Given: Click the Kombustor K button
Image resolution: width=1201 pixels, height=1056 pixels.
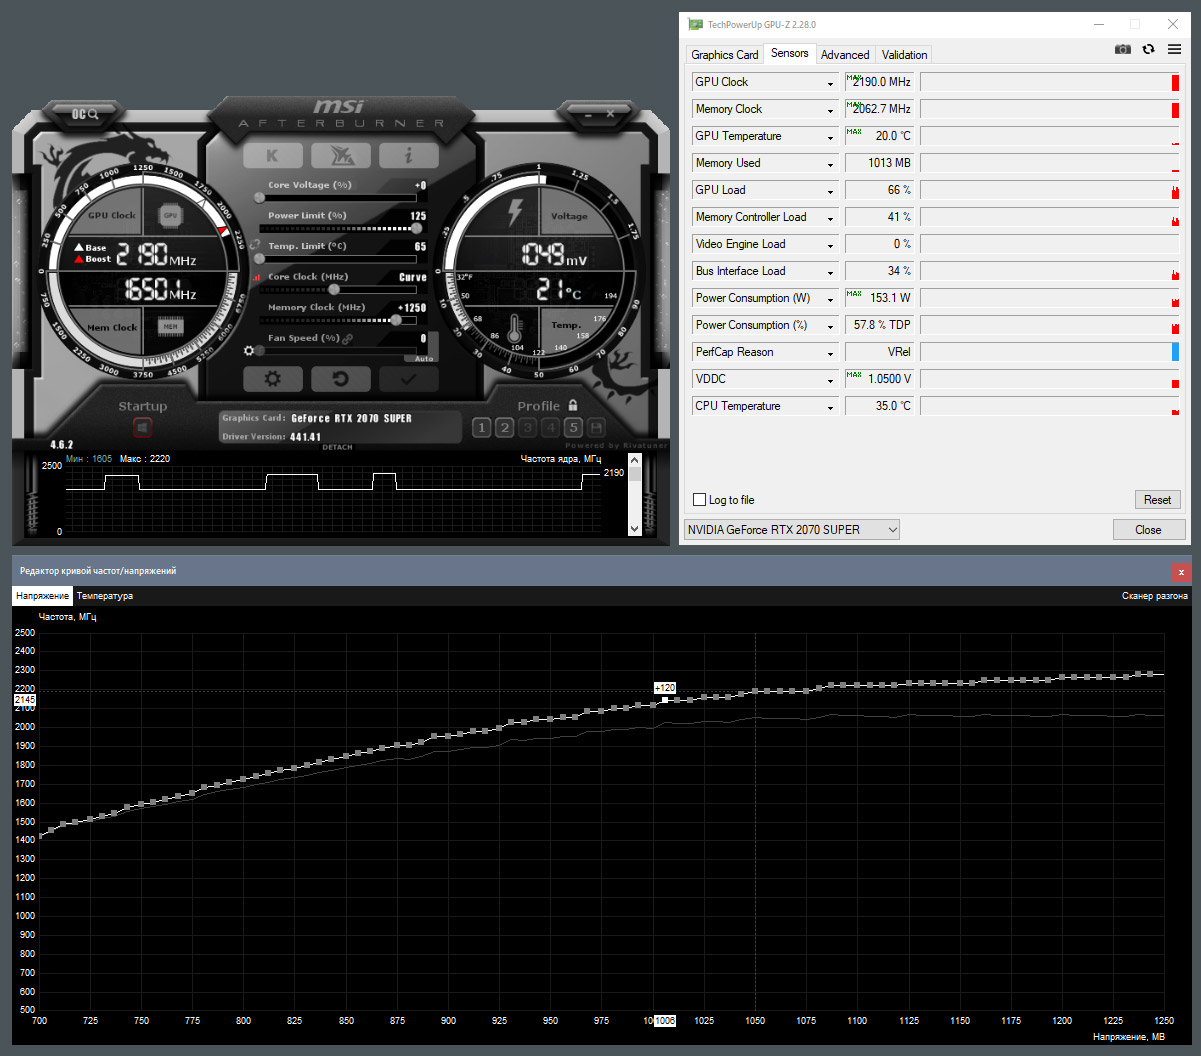Looking at the screenshot, I should coord(273,155).
